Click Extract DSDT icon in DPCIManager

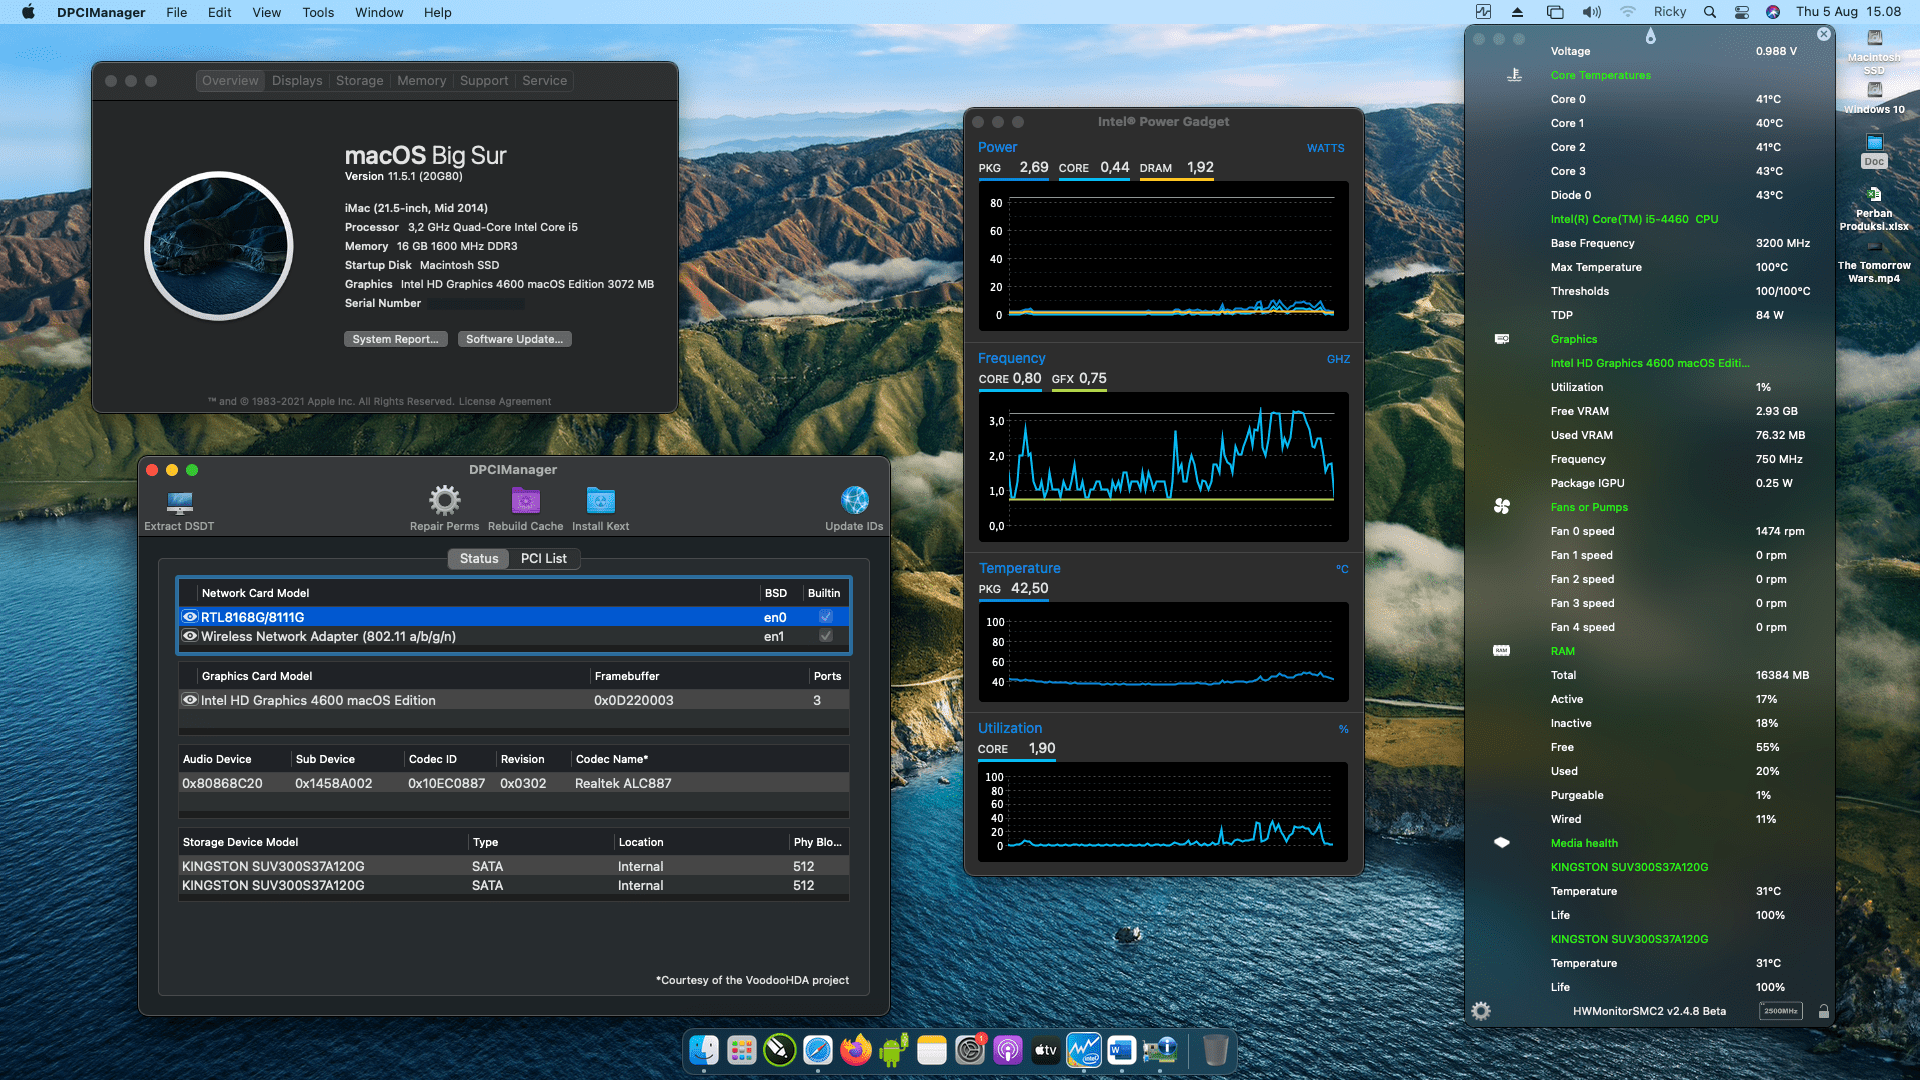tap(180, 501)
